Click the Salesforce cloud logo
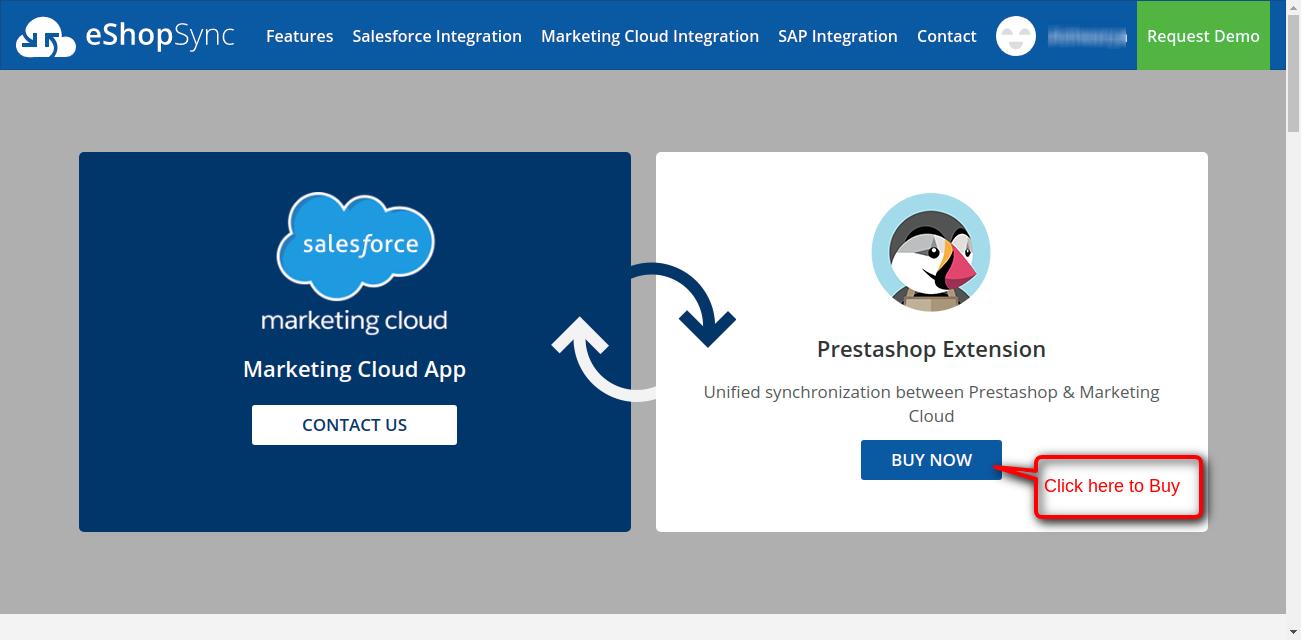This screenshot has height=640, width=1301. click(355, 245)
